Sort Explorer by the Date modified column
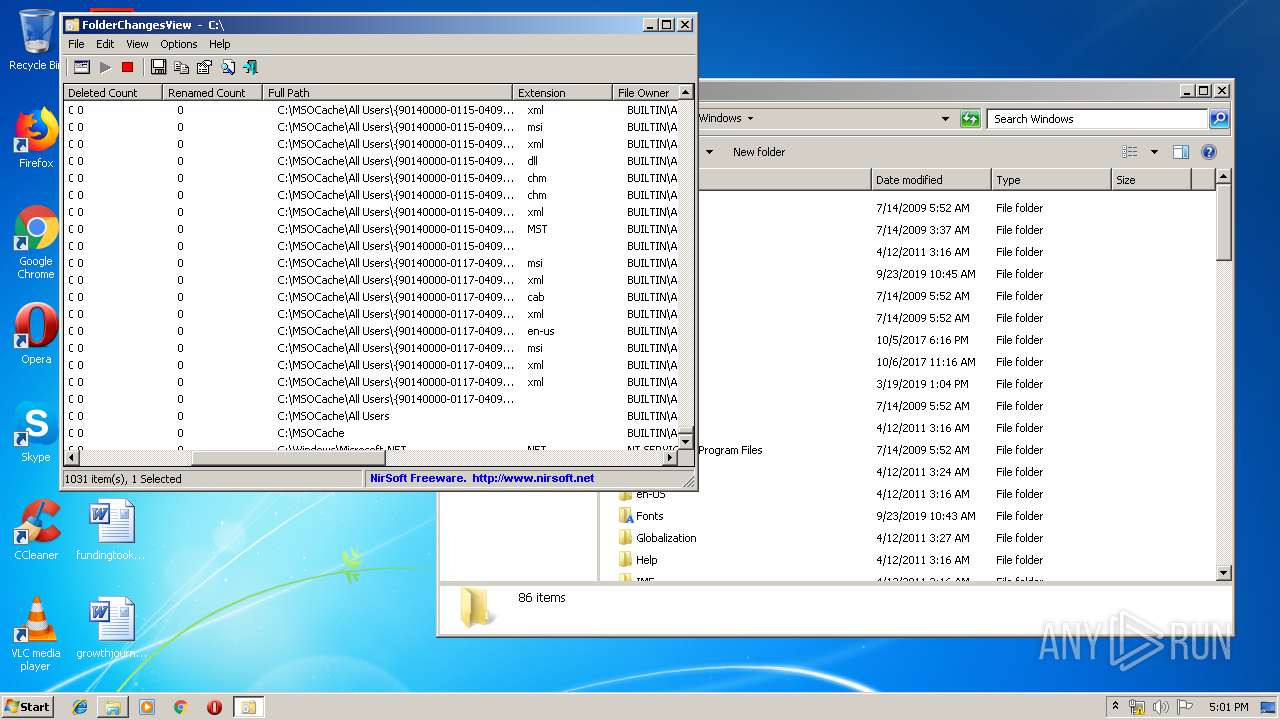The image size is (1280, 720). (x=931, y=180)
